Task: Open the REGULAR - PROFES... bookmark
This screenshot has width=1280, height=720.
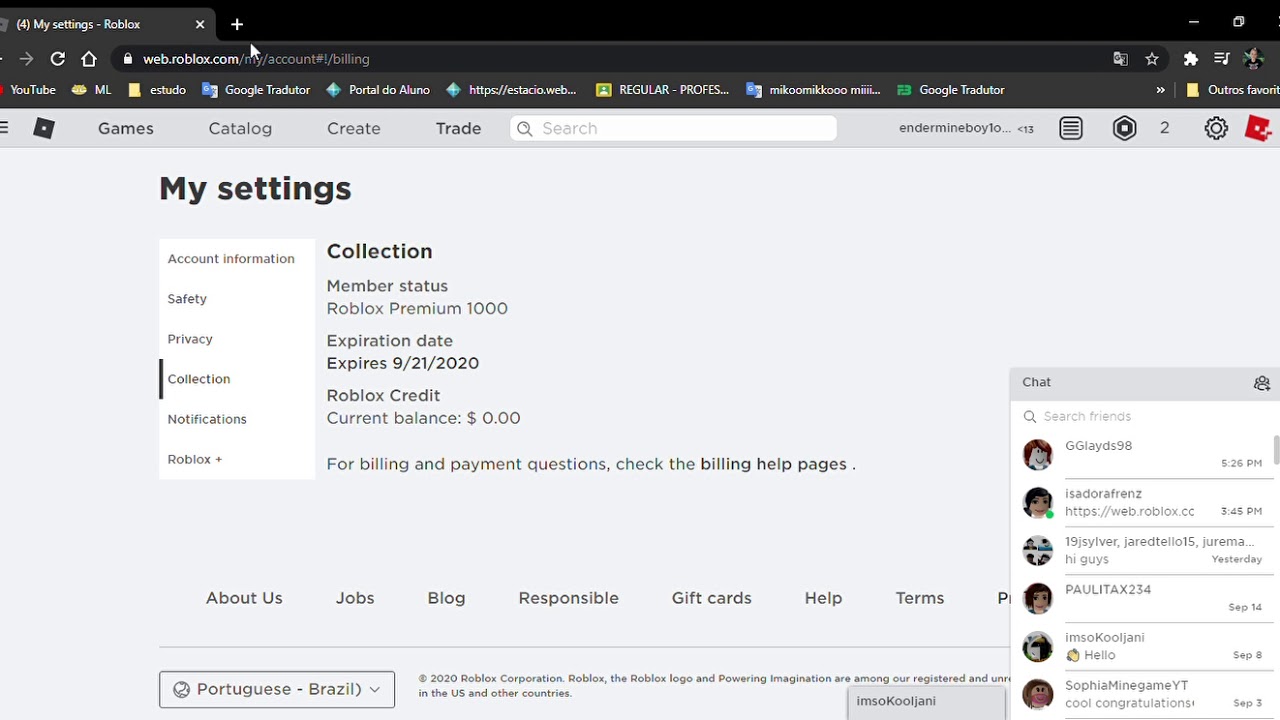Action: pos(662,90)
